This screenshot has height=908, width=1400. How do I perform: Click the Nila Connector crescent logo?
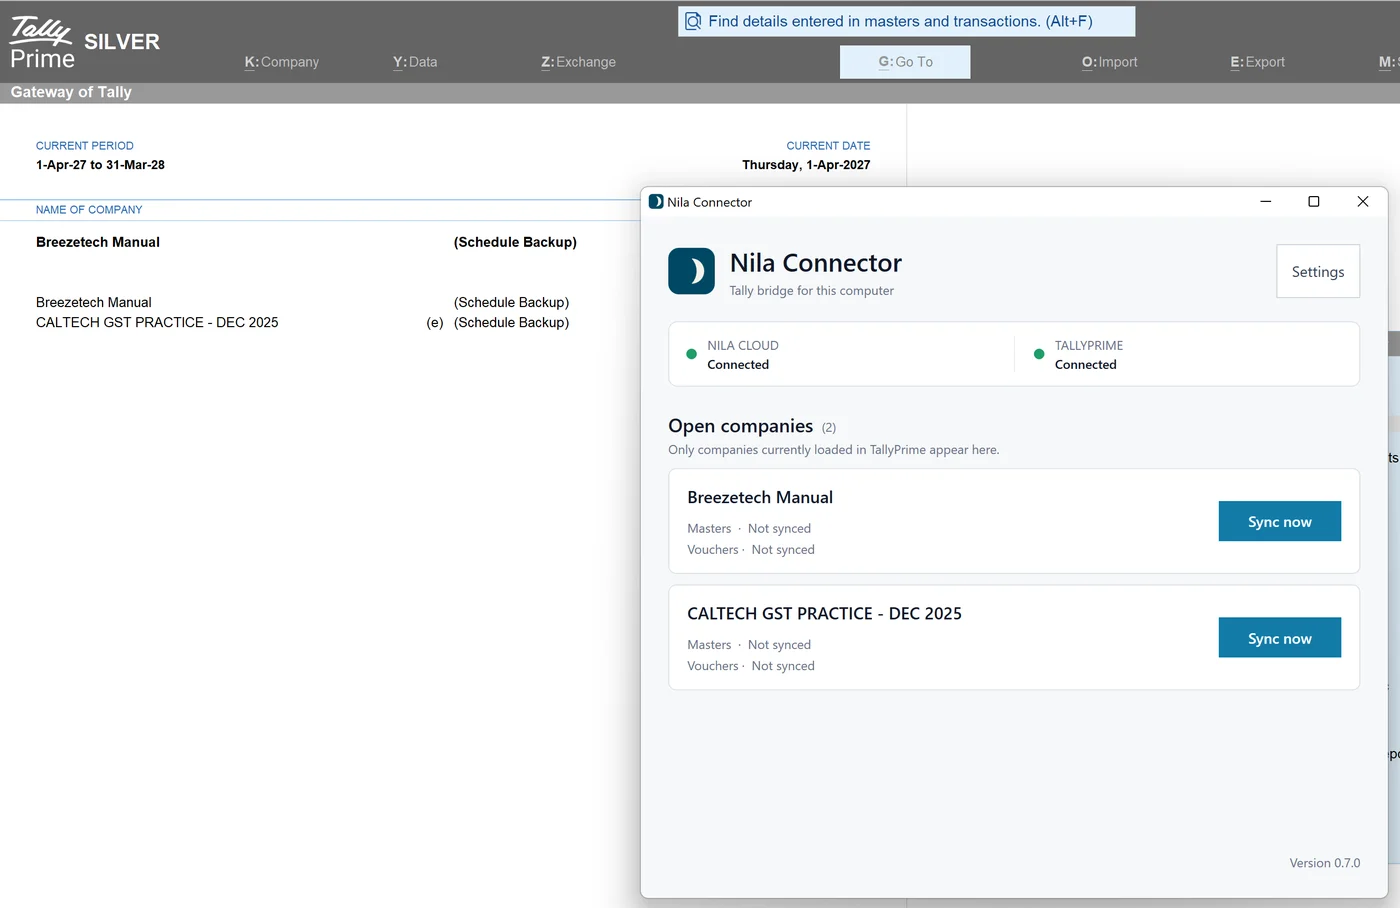691,271
